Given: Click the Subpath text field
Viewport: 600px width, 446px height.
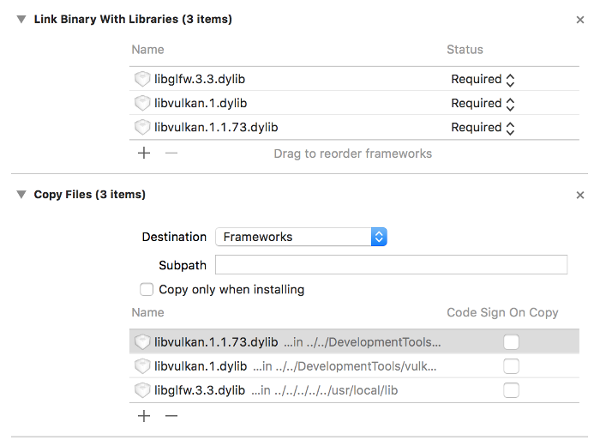Looking at the screenshot, I should [391, 265].
